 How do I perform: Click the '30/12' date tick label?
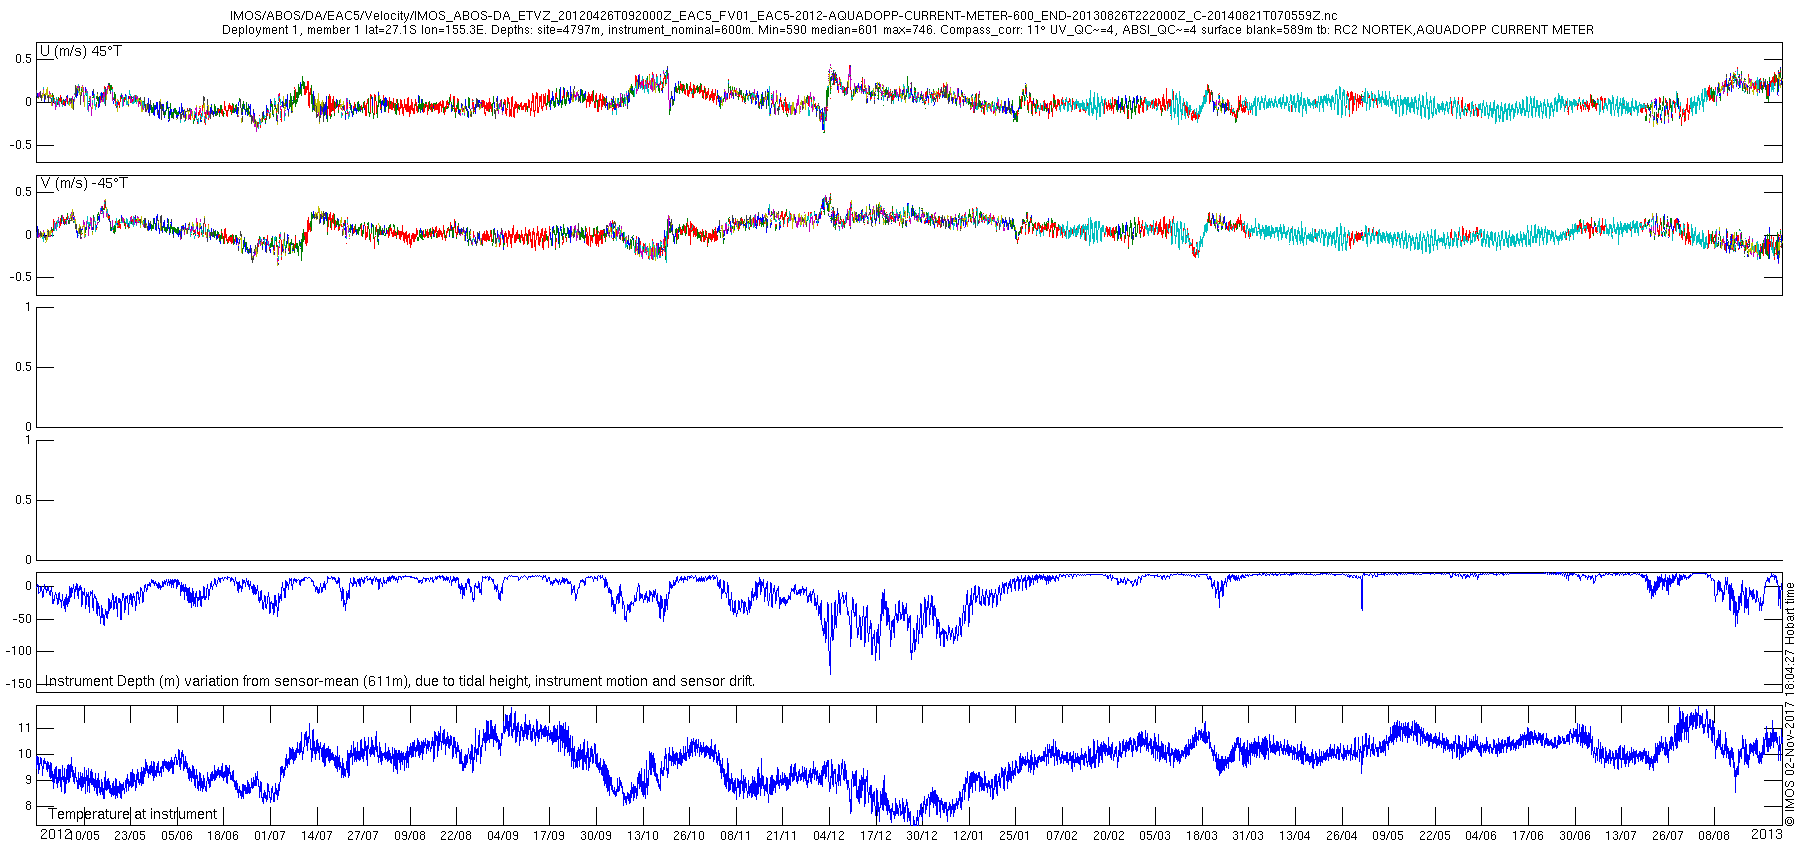[922, 836]
